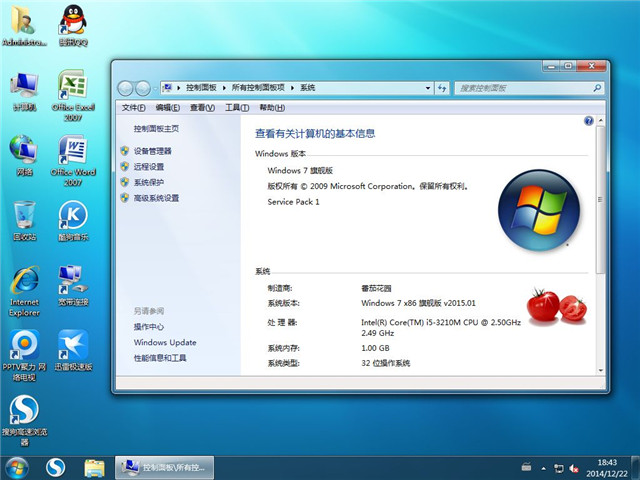This screenshot has width=640, height=480.
Task: Open Office Excel 2007 desktop shortcut
Action: click(x=73, y=96)
